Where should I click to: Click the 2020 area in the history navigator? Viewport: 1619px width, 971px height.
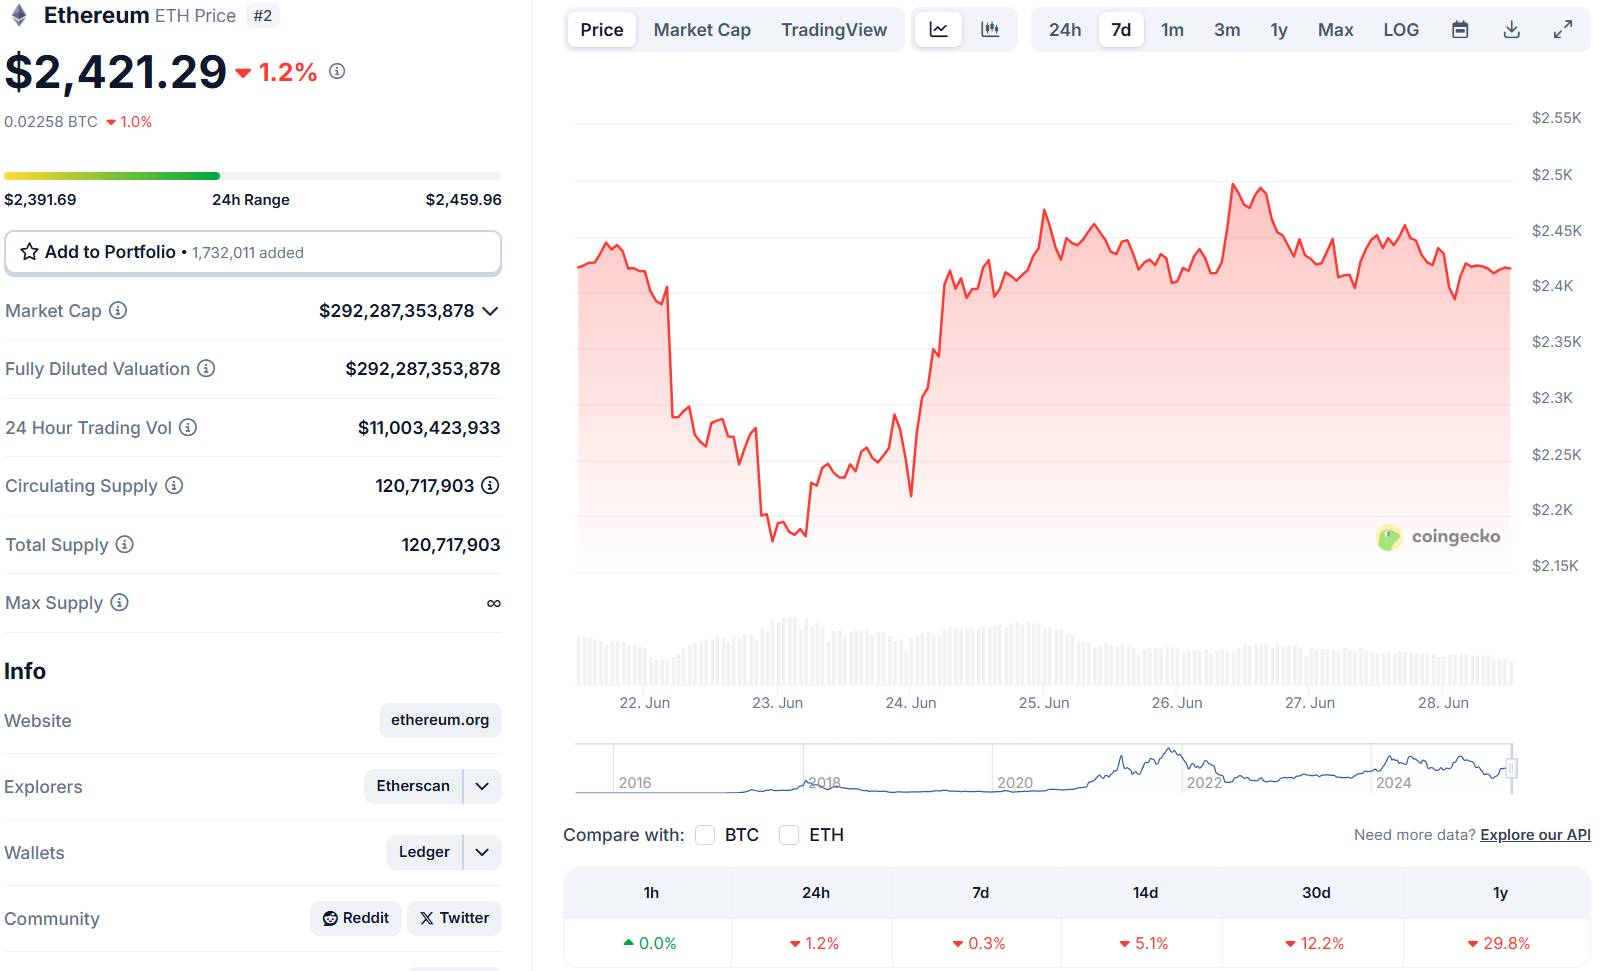[1015, 782]
